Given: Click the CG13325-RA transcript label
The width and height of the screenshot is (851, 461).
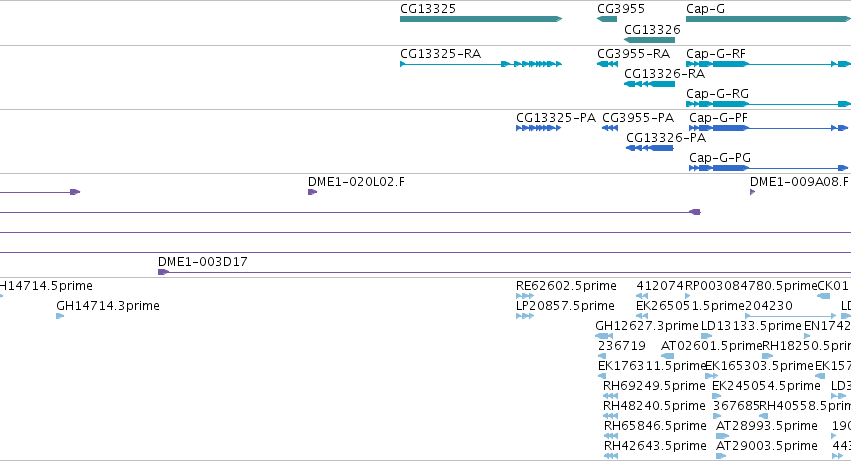Looking at the screenshot, I should (441, 54).
